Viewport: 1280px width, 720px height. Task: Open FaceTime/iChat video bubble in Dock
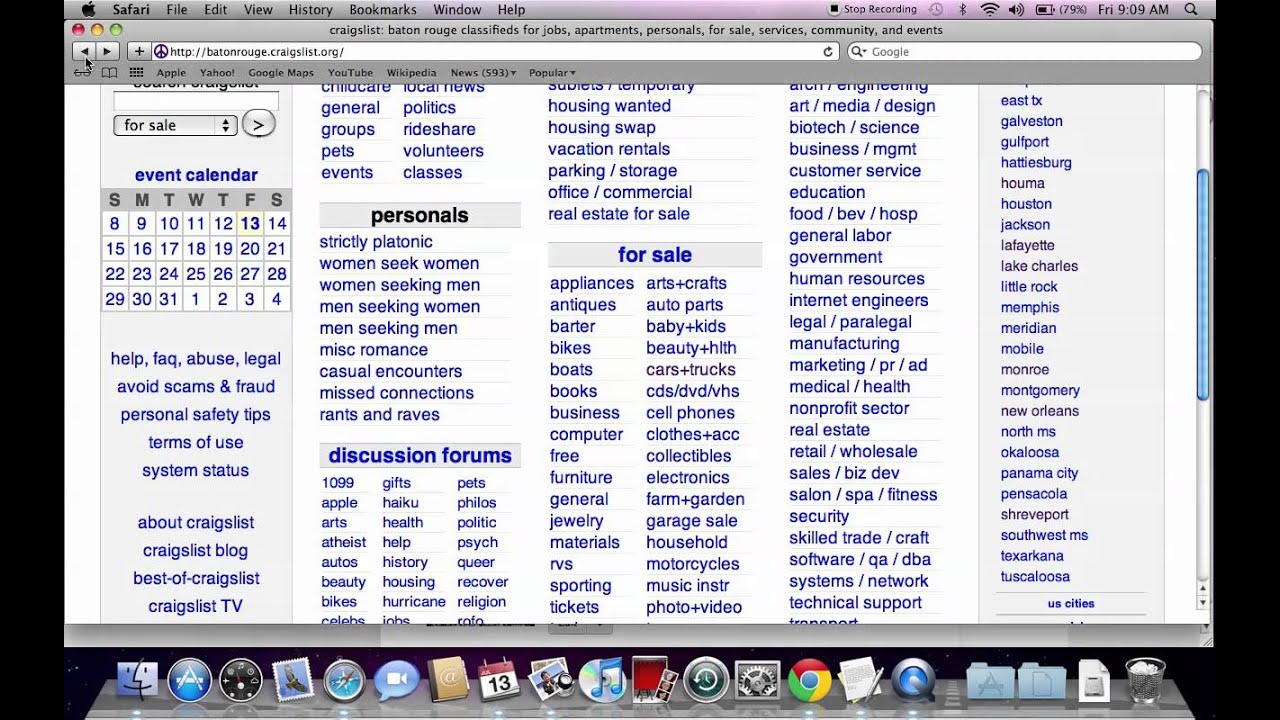[396, 681]
